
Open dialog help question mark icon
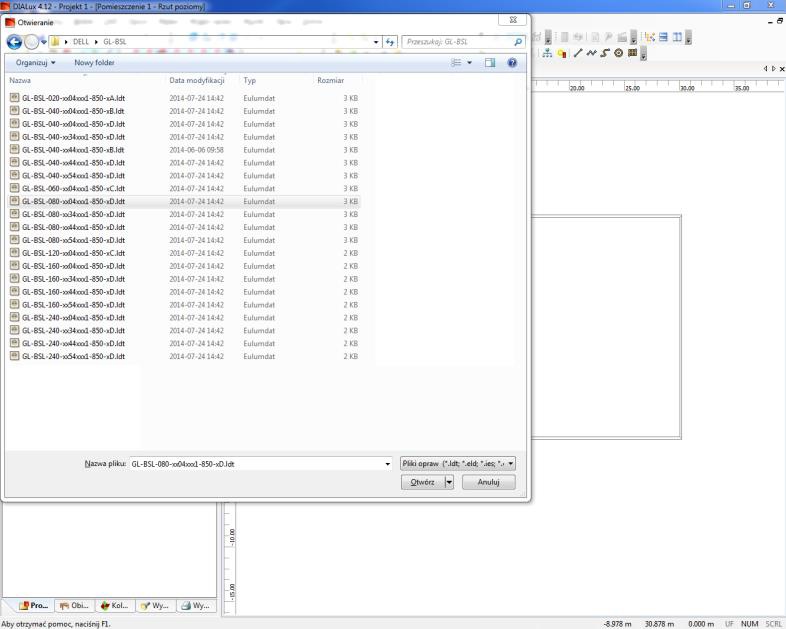pyautogui.click(x=512, y=62)
